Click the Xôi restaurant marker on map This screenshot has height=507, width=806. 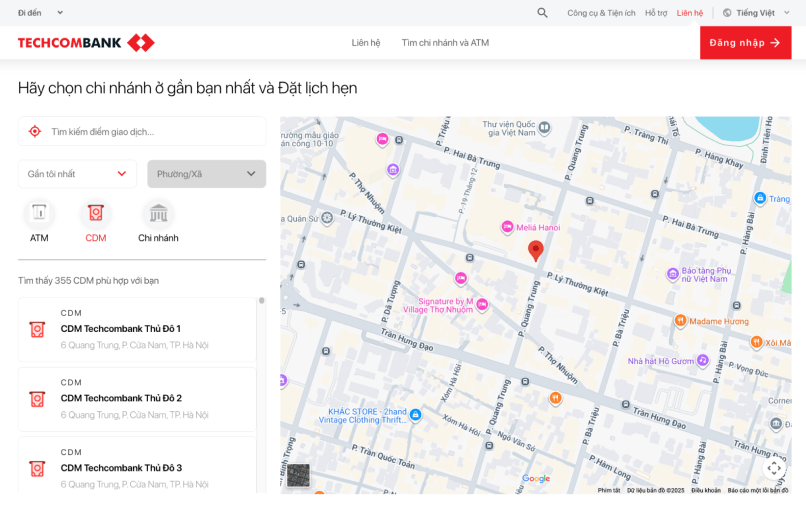[756, 342]
